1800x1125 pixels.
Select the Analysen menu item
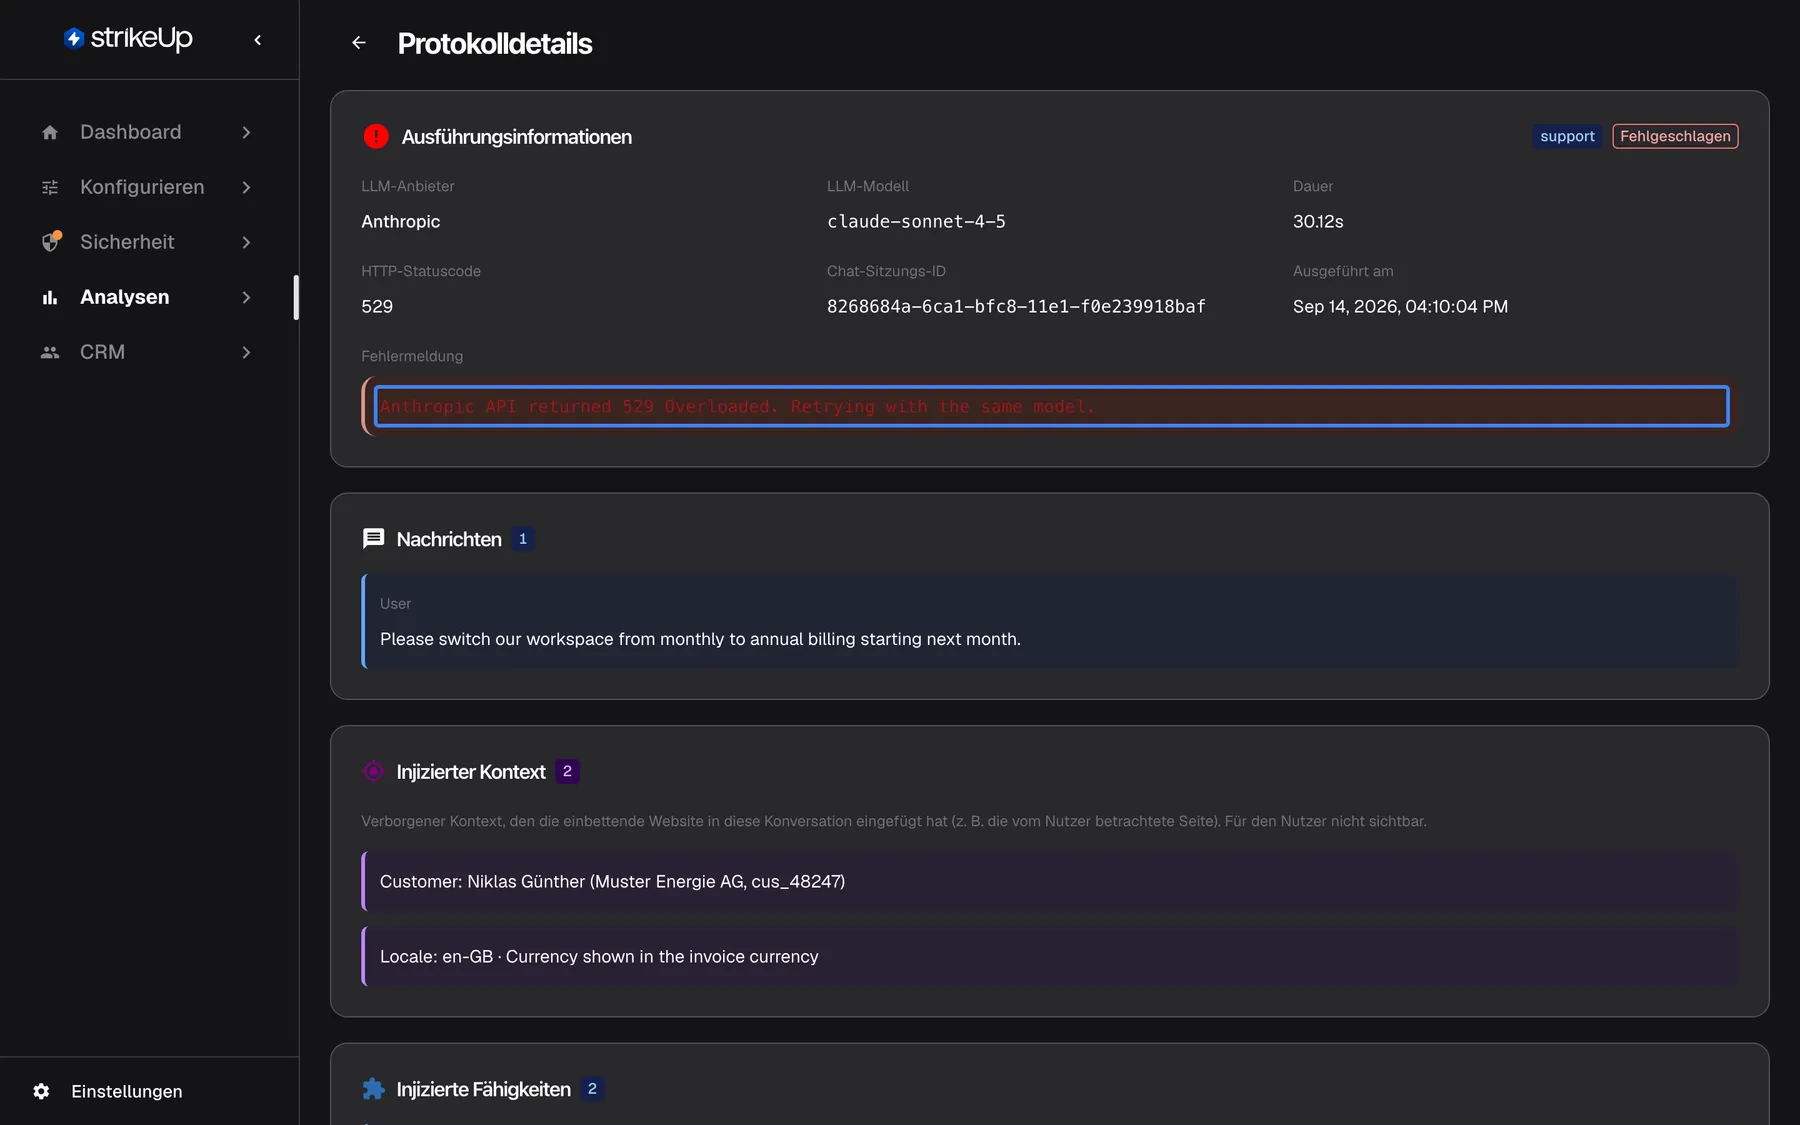pos(149,297)
